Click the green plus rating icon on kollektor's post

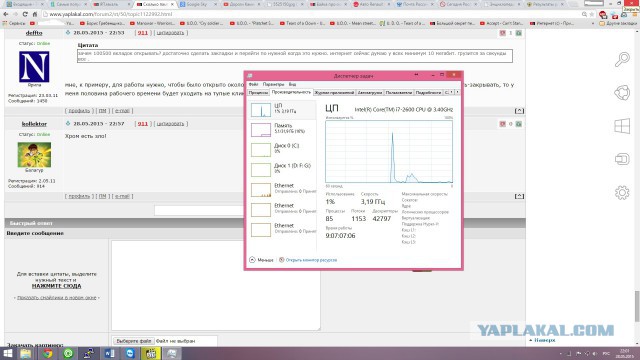(x=519, y=124)
